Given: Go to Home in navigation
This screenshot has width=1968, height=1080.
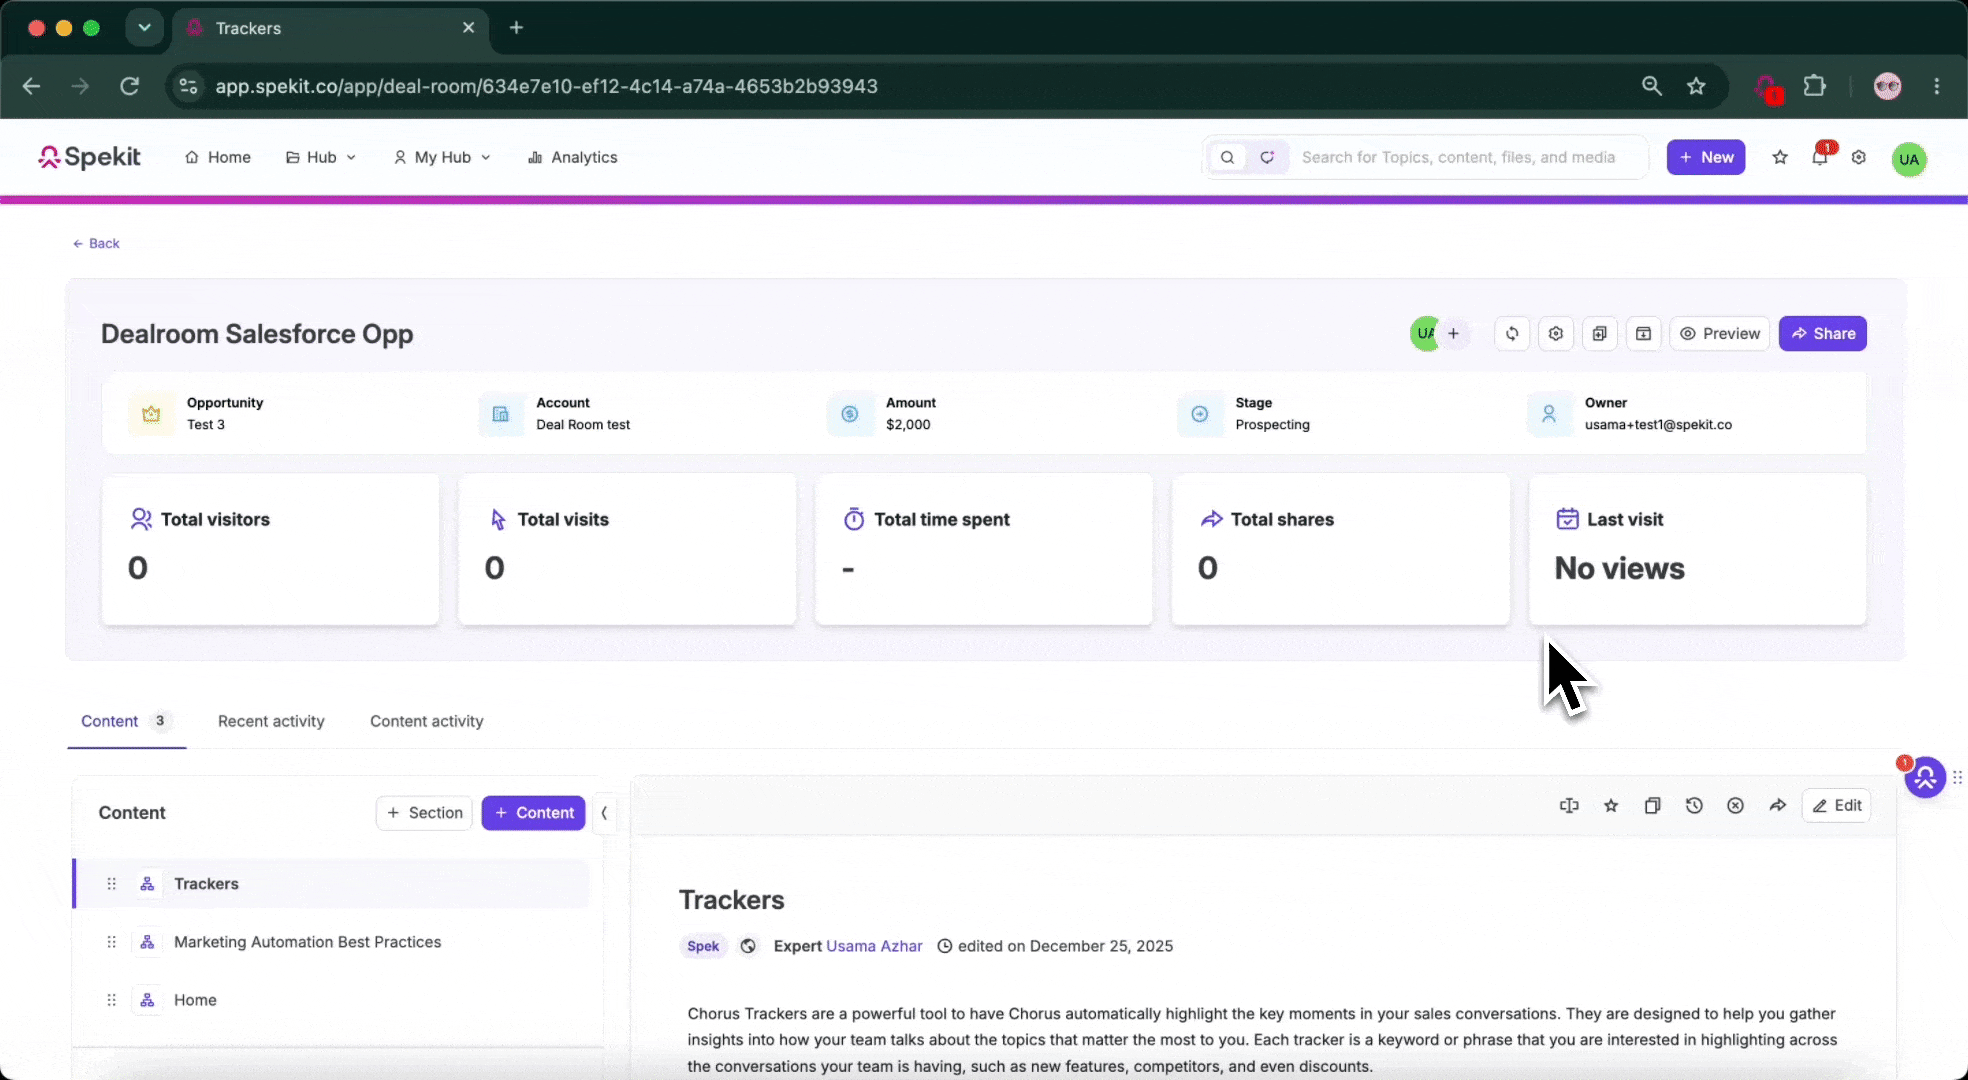Looking at the screenshot, I should [x=218, y=157].
